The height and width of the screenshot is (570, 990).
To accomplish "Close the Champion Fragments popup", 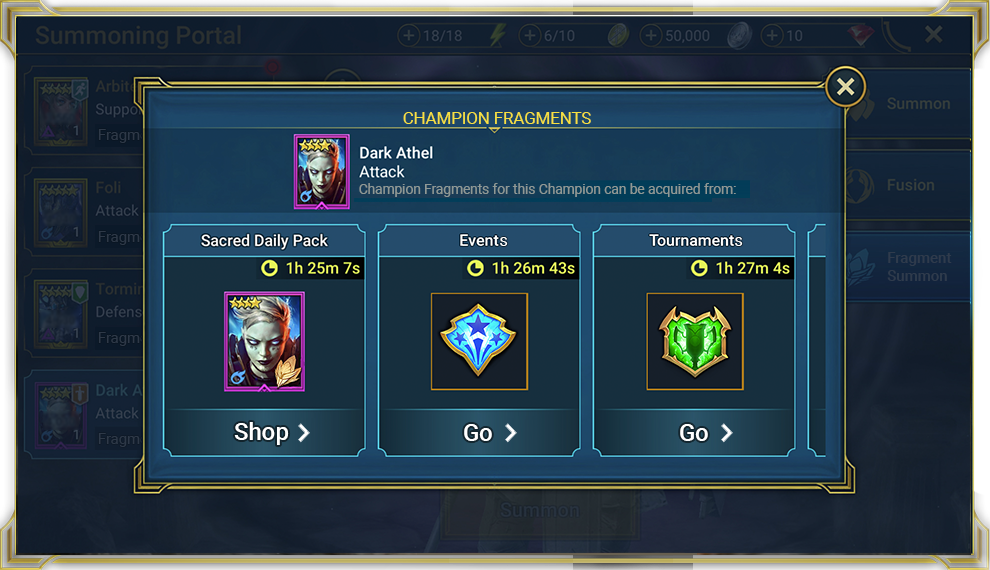I will tap(845, 86).
